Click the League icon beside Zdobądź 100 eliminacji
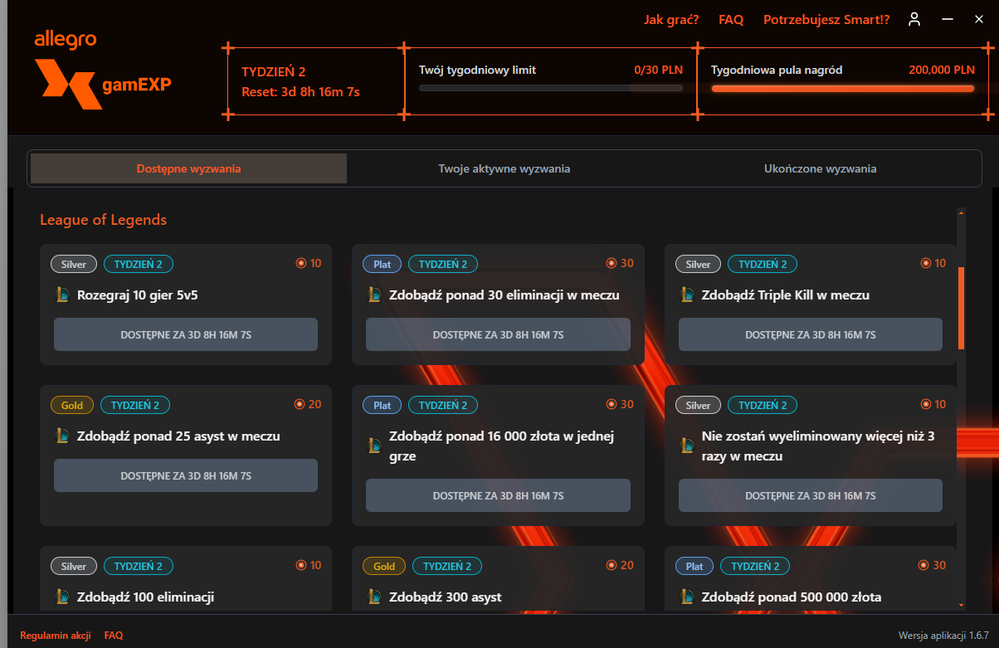 (x=62, y=597)
